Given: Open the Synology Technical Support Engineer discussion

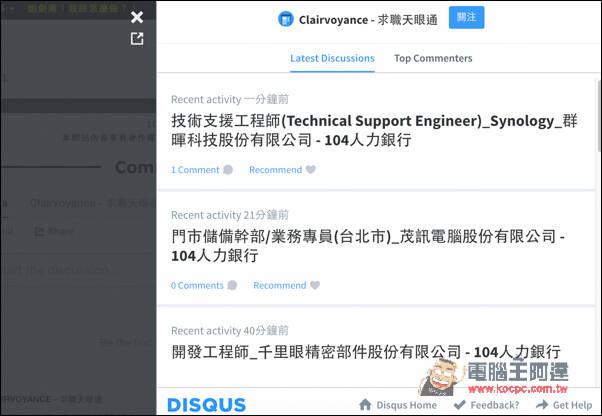Looking at the screenshot, I should tap(374, 130).
